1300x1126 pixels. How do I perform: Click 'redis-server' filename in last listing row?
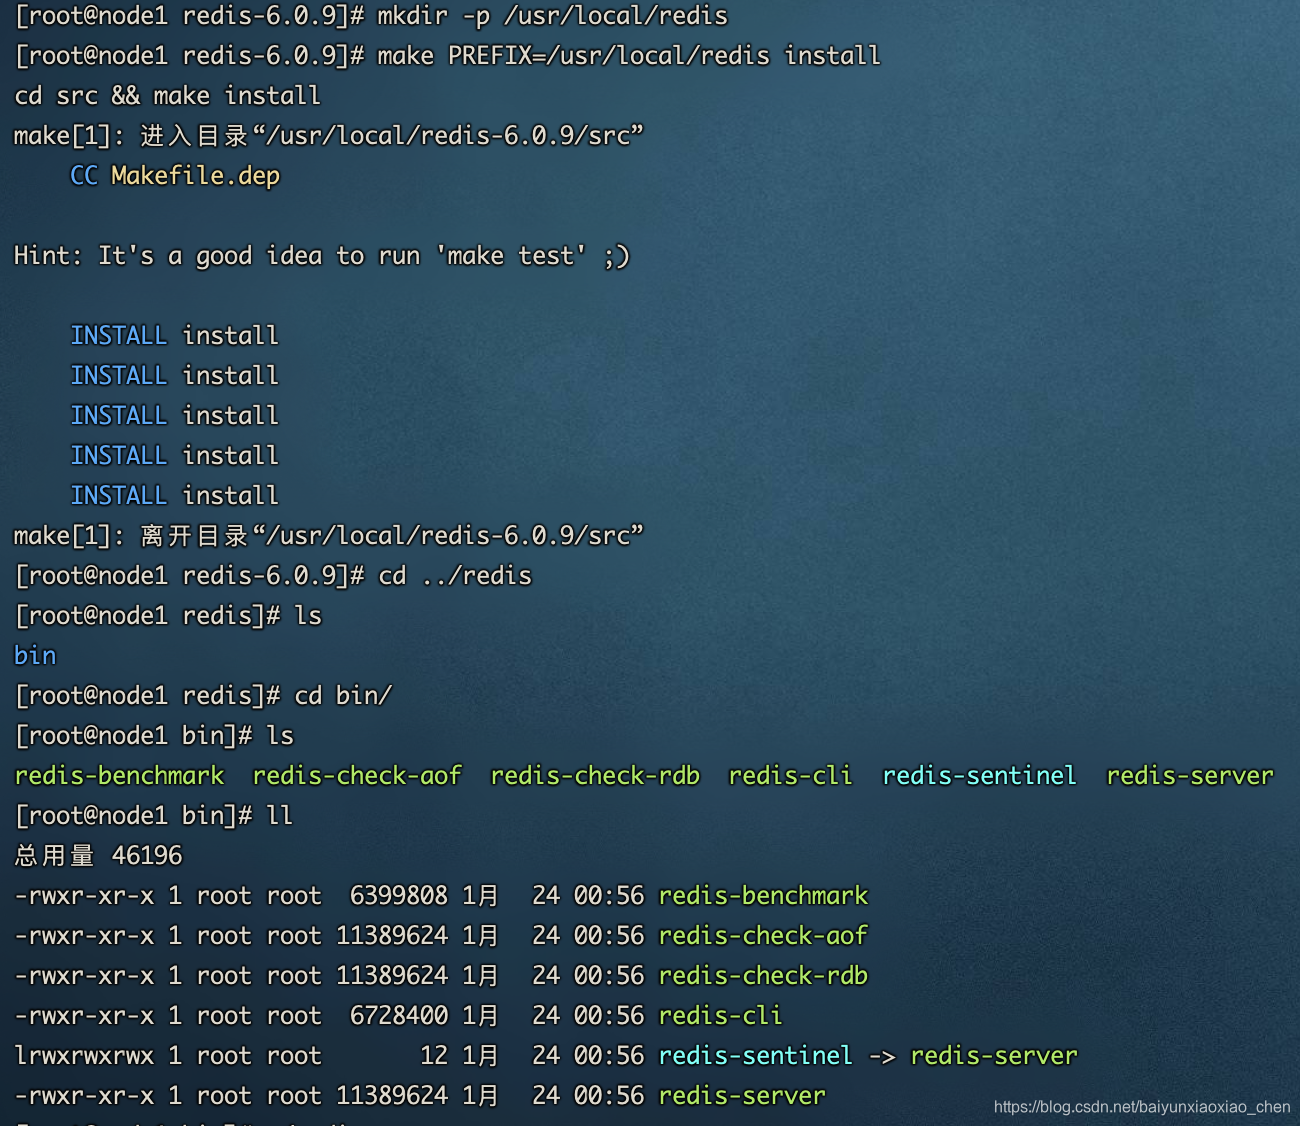(x=742, y=1096)
